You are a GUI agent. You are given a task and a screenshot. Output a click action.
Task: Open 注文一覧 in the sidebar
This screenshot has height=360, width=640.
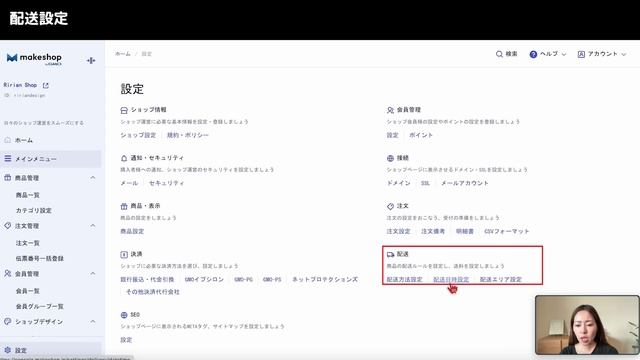pyautogui.click(x=28, y=243)
